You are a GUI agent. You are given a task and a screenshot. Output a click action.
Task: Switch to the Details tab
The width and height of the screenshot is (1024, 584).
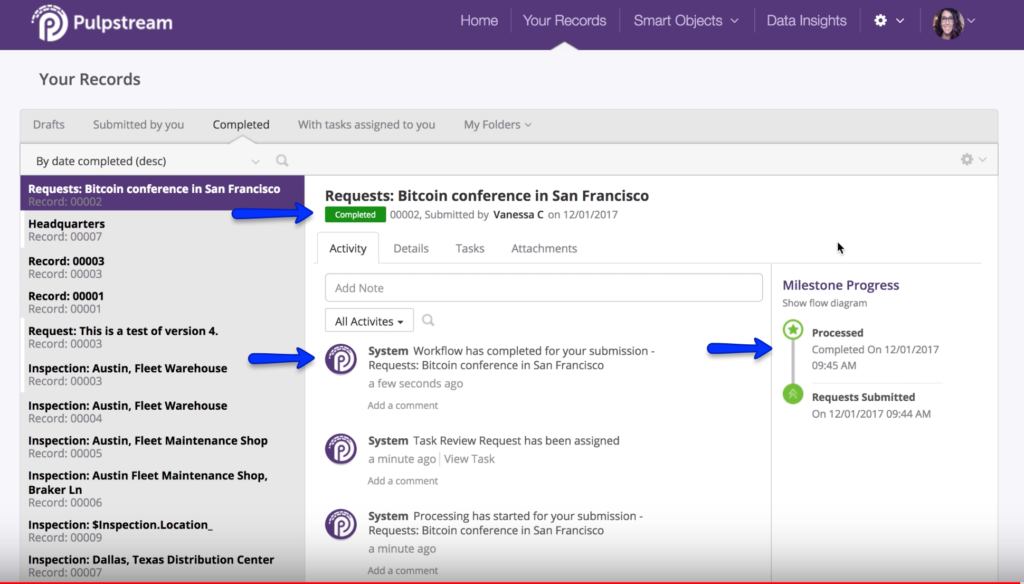[411, 248]
